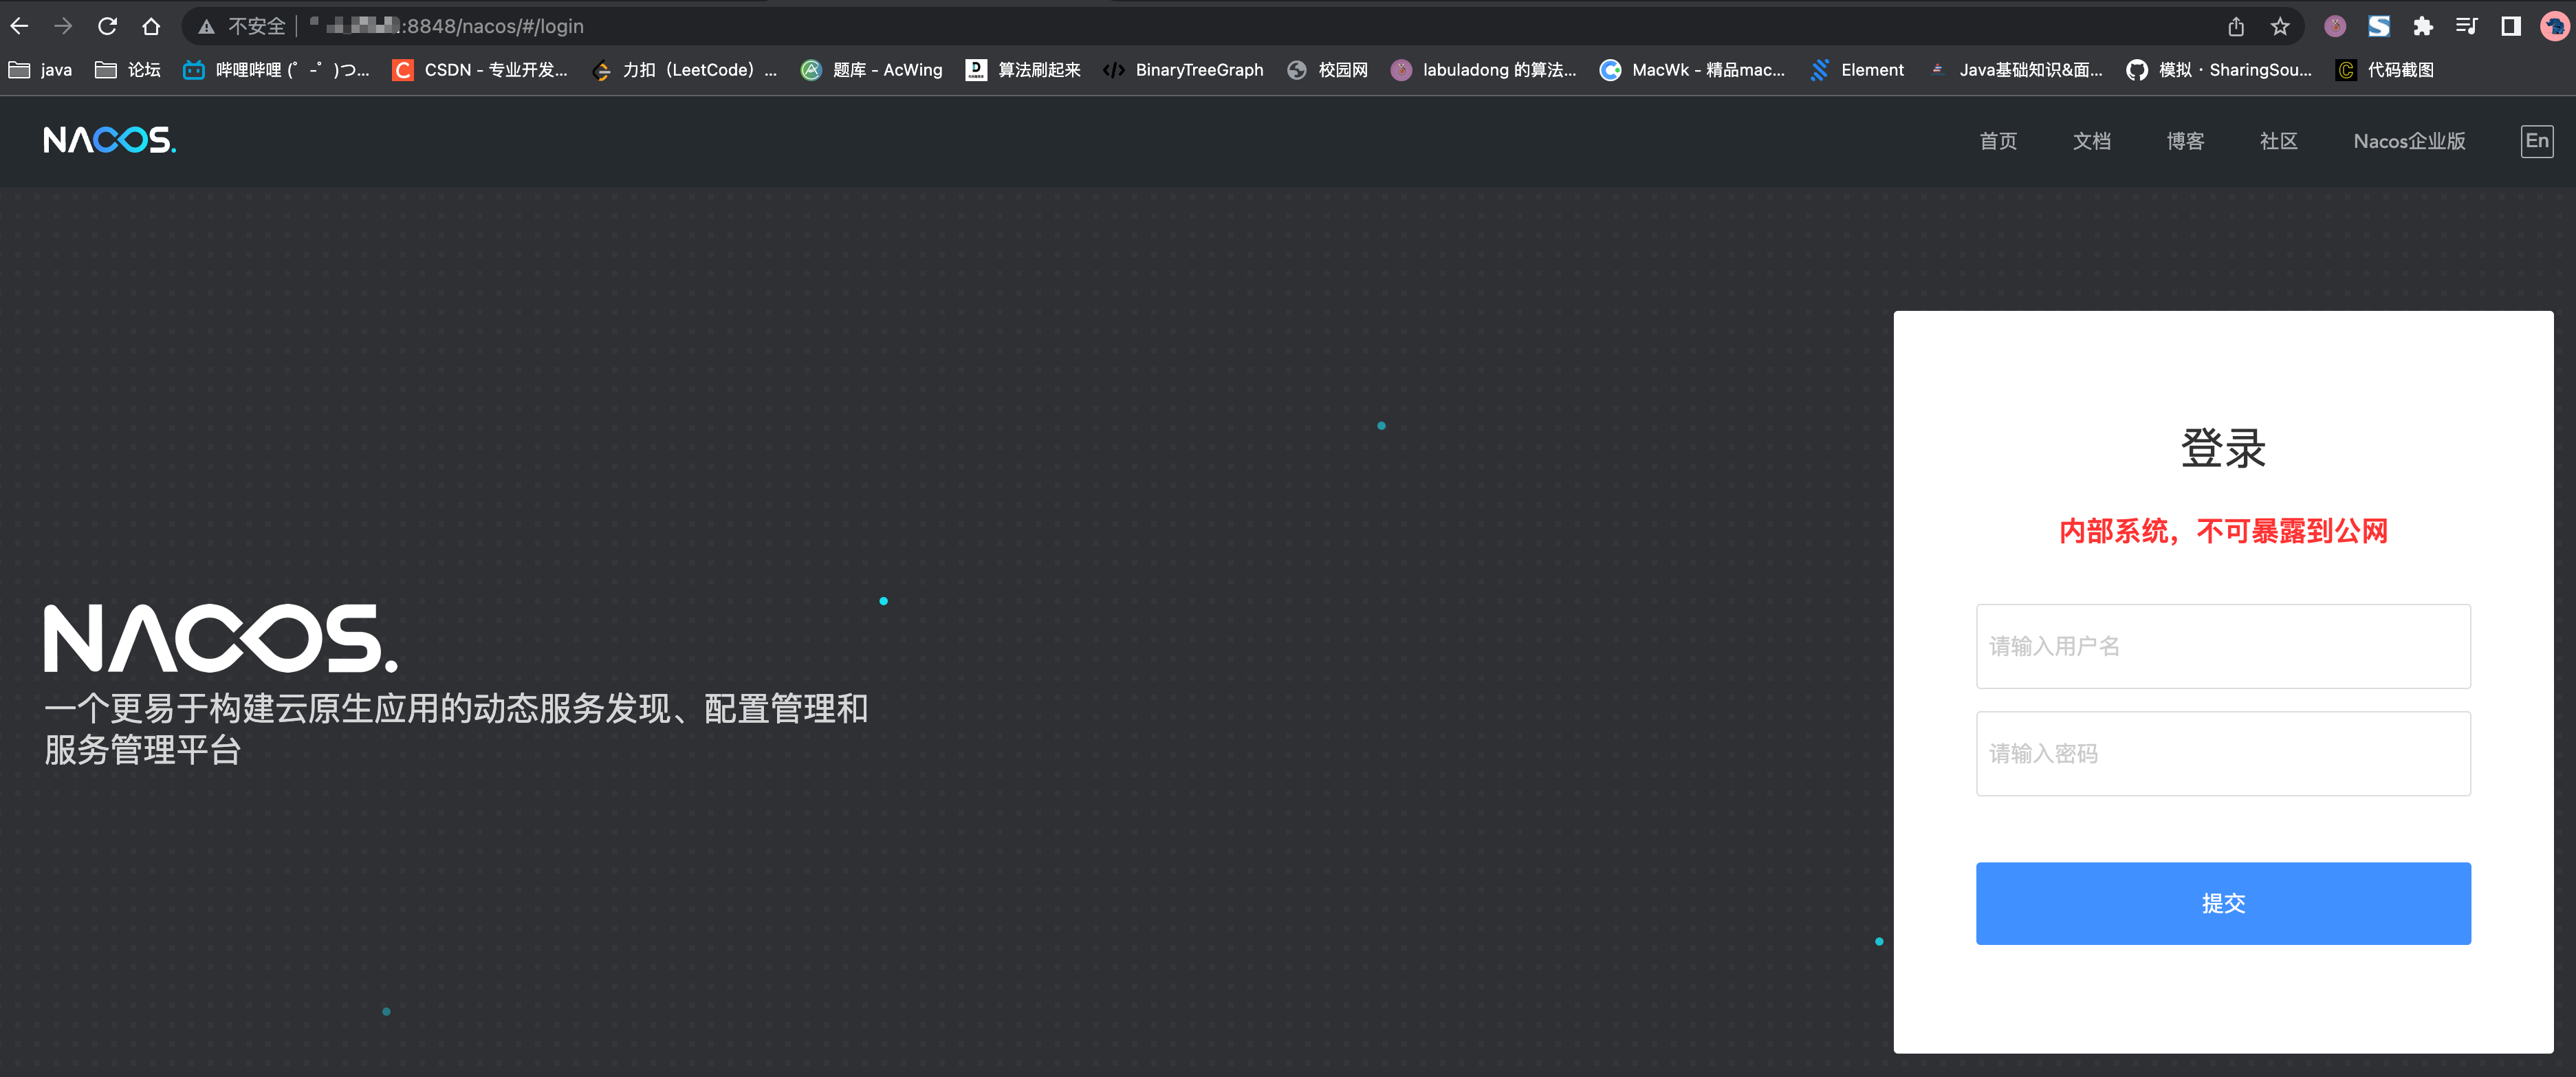Open 社区 in Nacos navigation
This screenshot has height=1077, width=2576.
pyautogui.click(x=2278, y=141)
